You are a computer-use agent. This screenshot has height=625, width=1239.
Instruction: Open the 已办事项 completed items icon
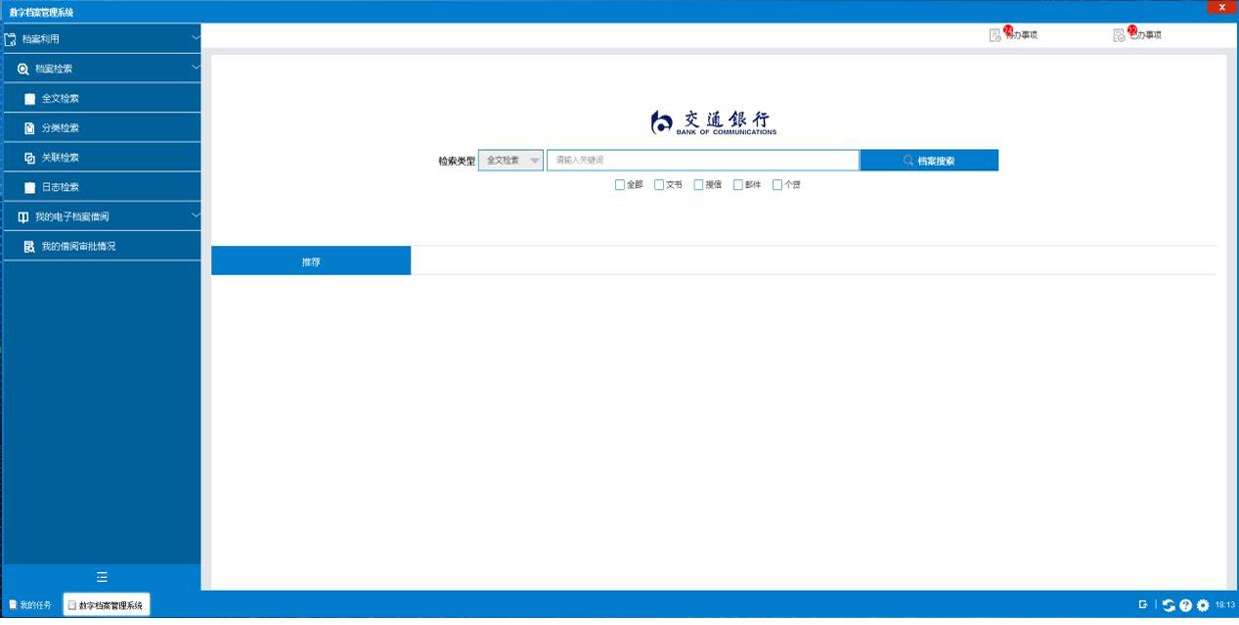click(x=1119, y=35)
